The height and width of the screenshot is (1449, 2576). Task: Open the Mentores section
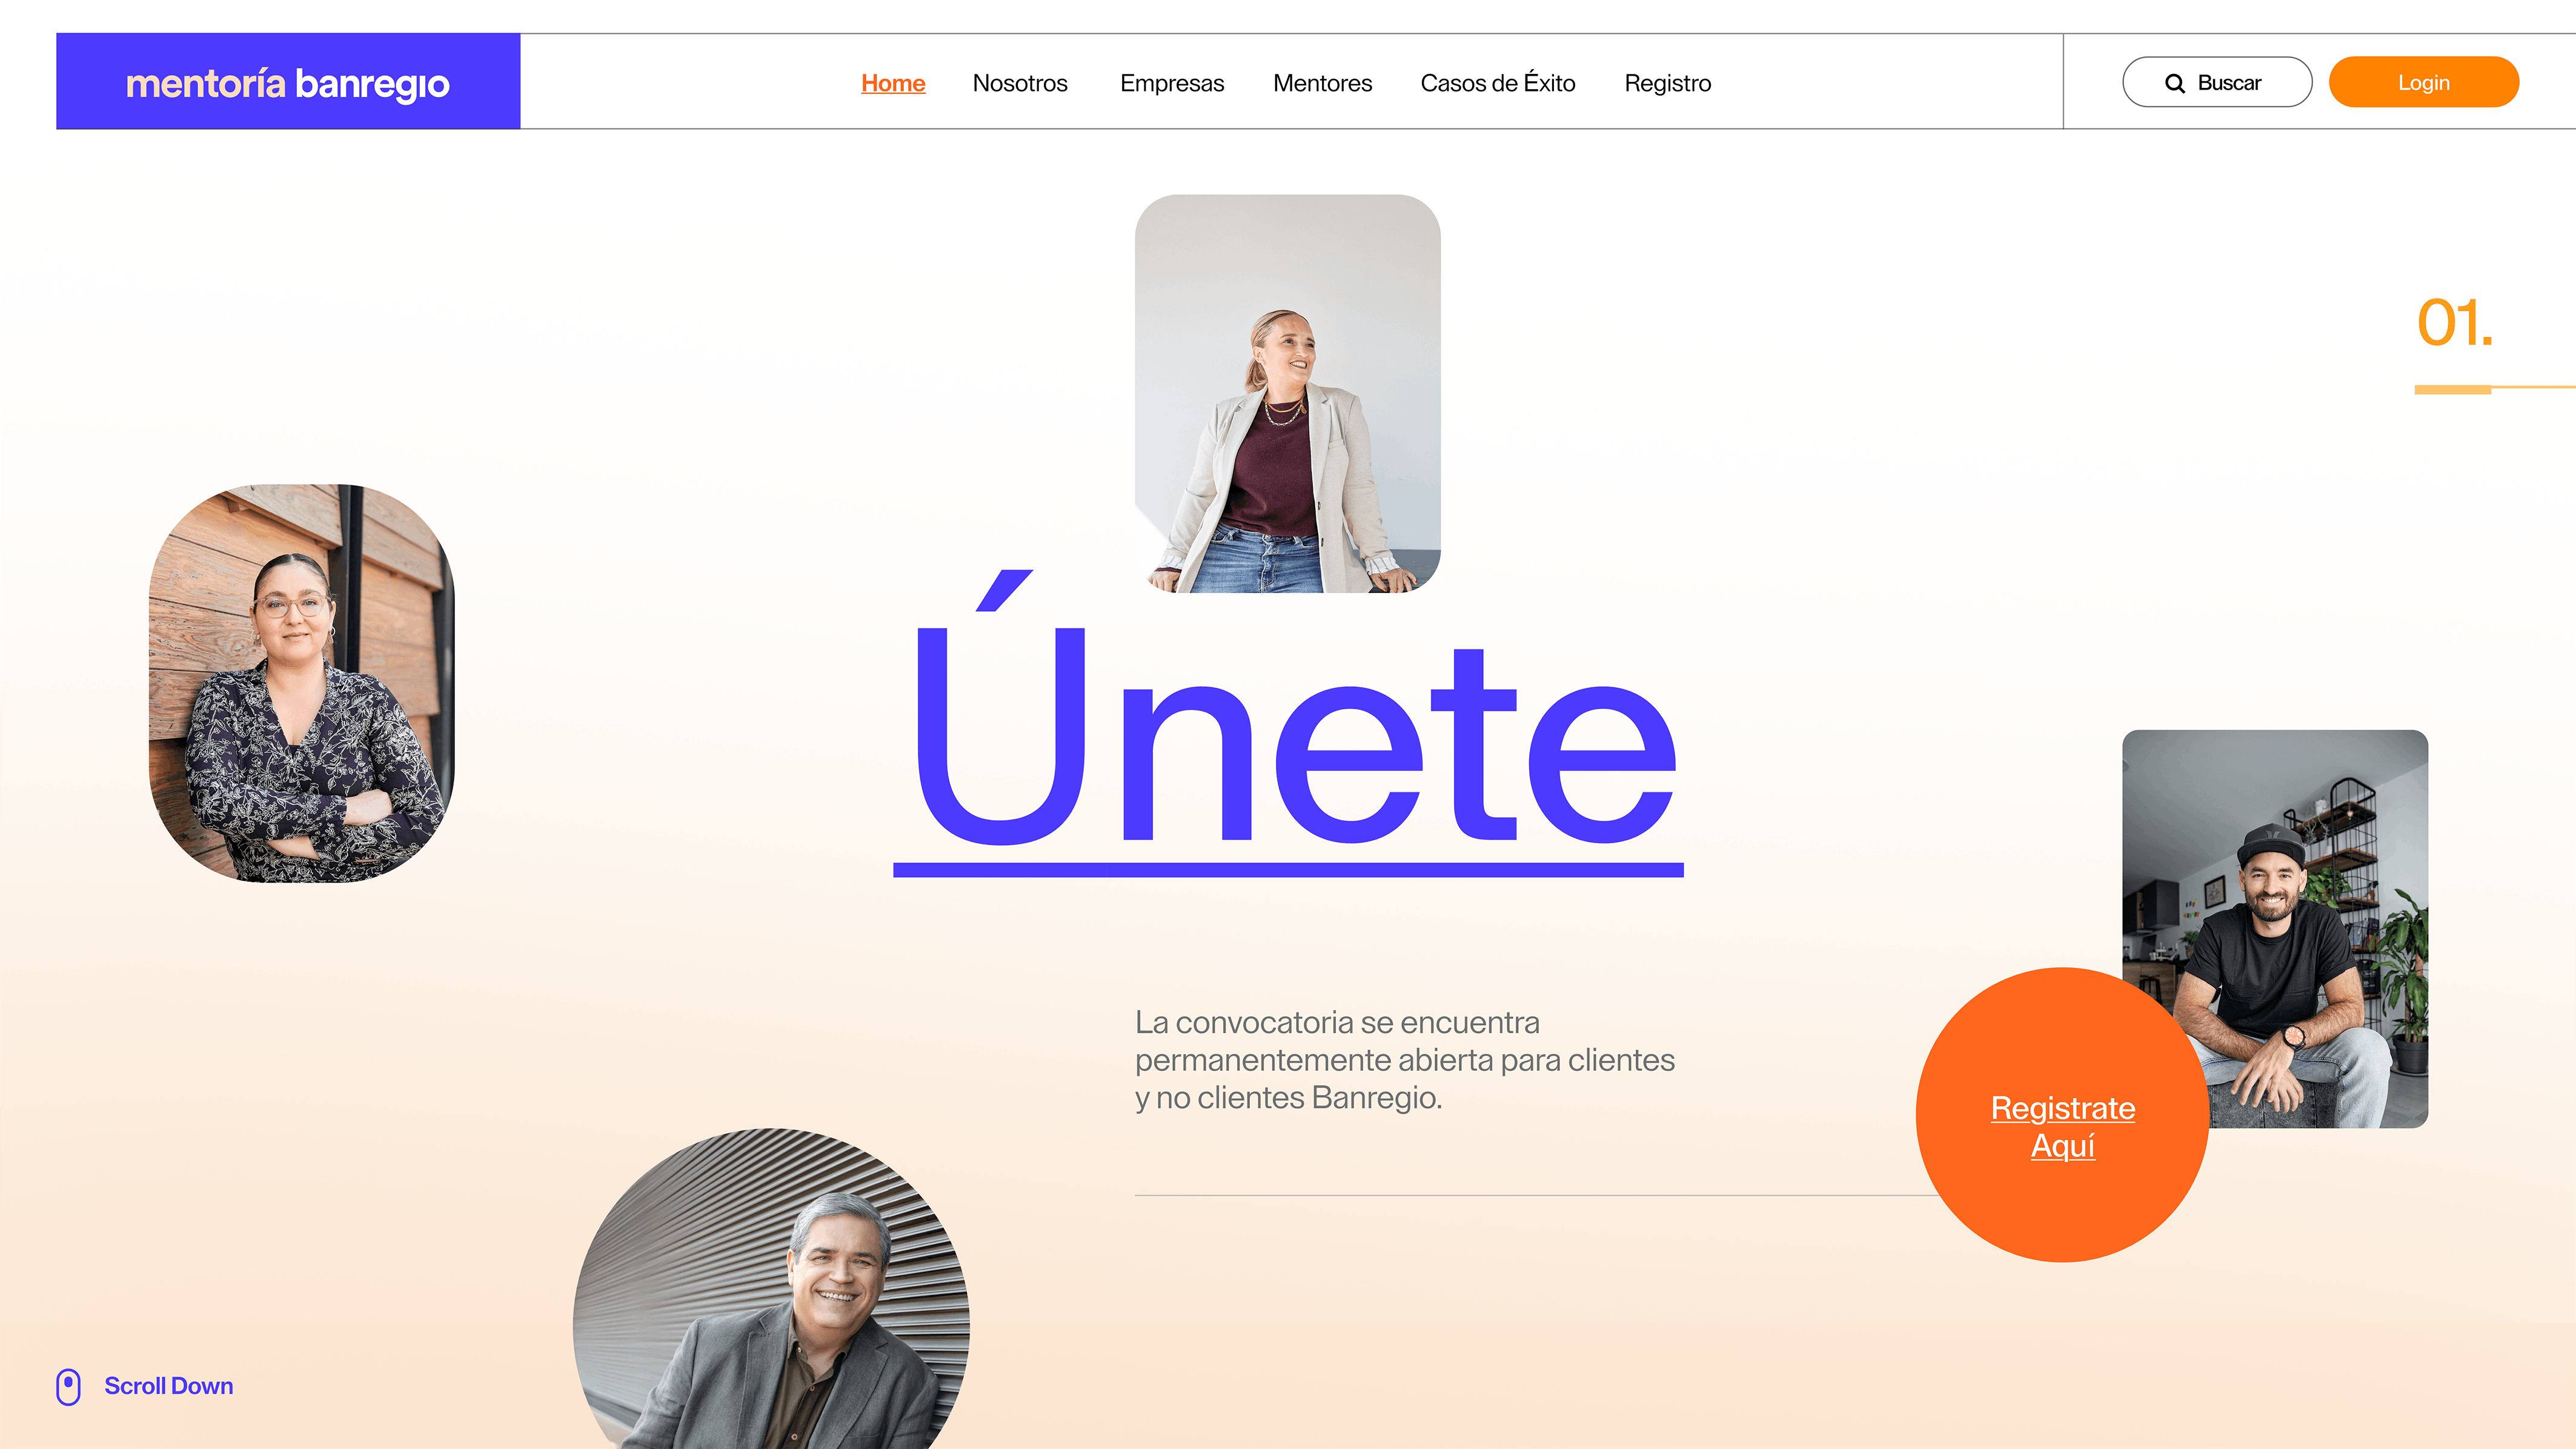[x=1322, y=83]
